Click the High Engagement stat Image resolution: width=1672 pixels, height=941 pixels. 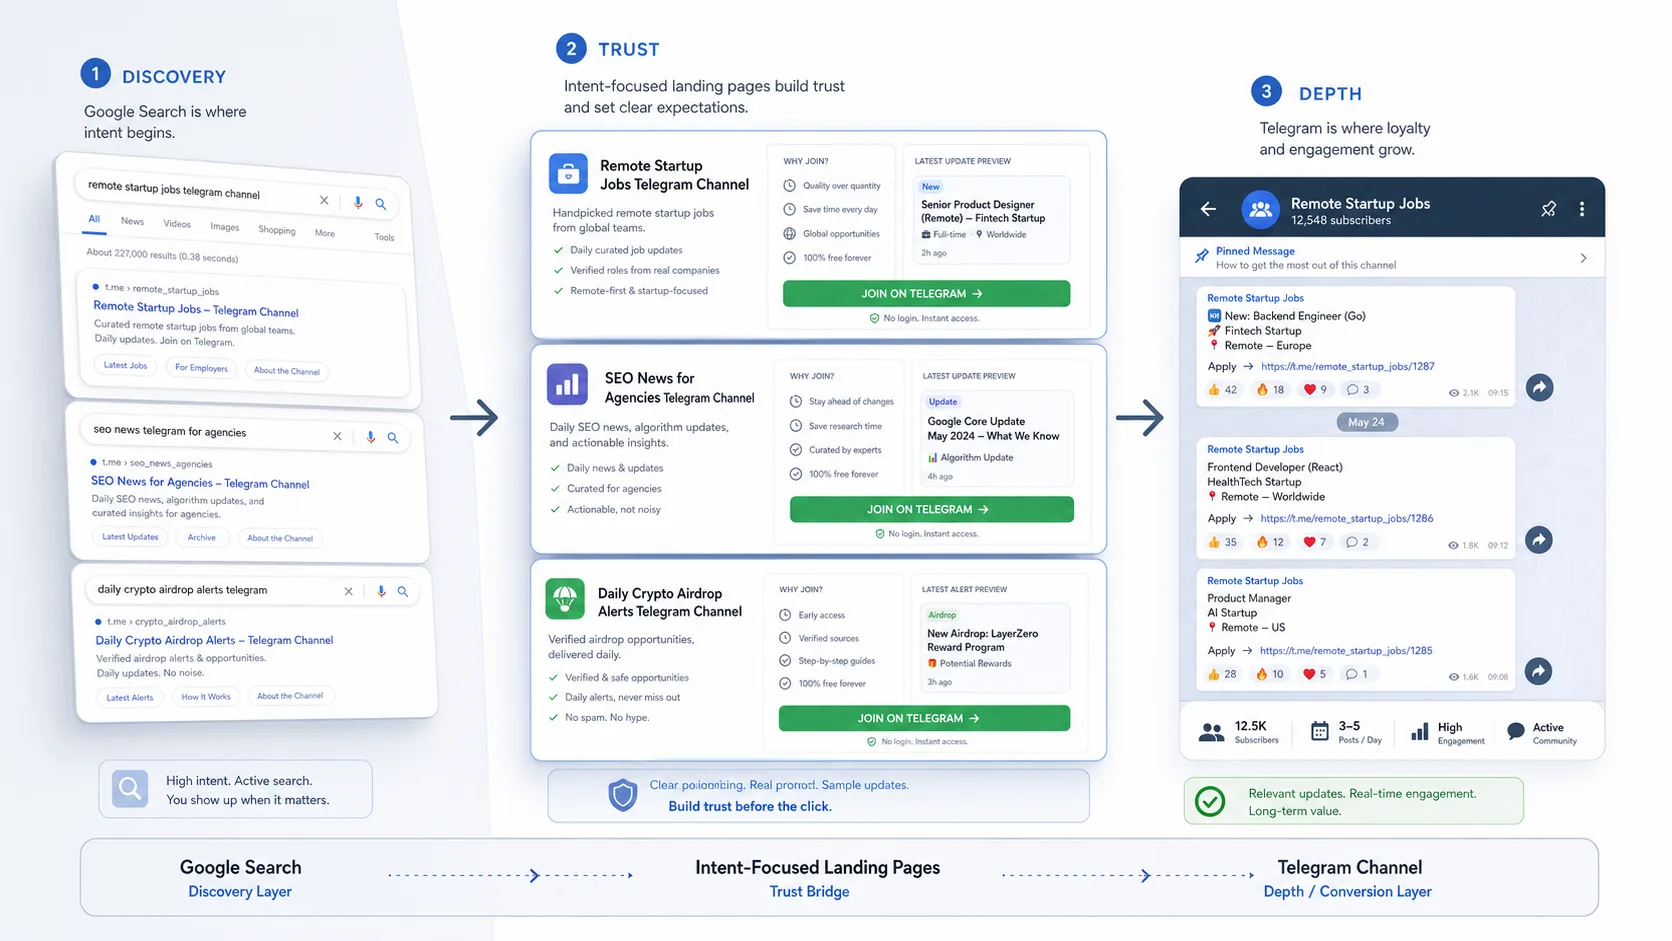1447,733
